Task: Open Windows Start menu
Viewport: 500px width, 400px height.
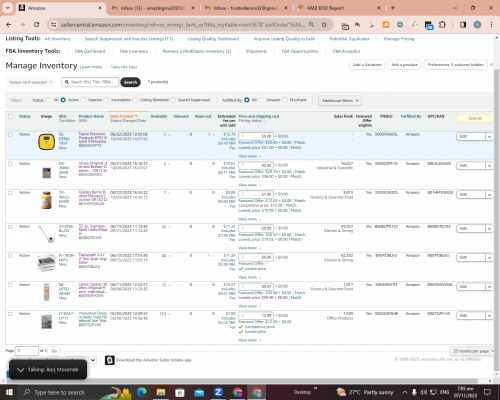Action: pos(9,392)
